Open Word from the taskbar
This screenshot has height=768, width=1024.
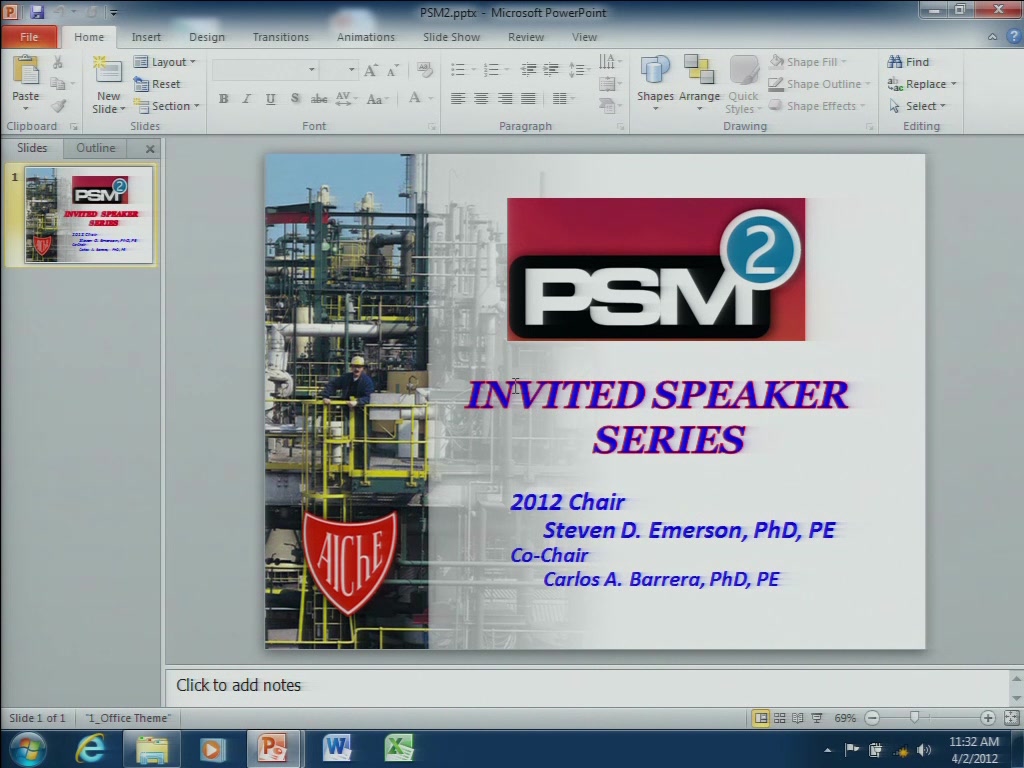coord(337,748)
